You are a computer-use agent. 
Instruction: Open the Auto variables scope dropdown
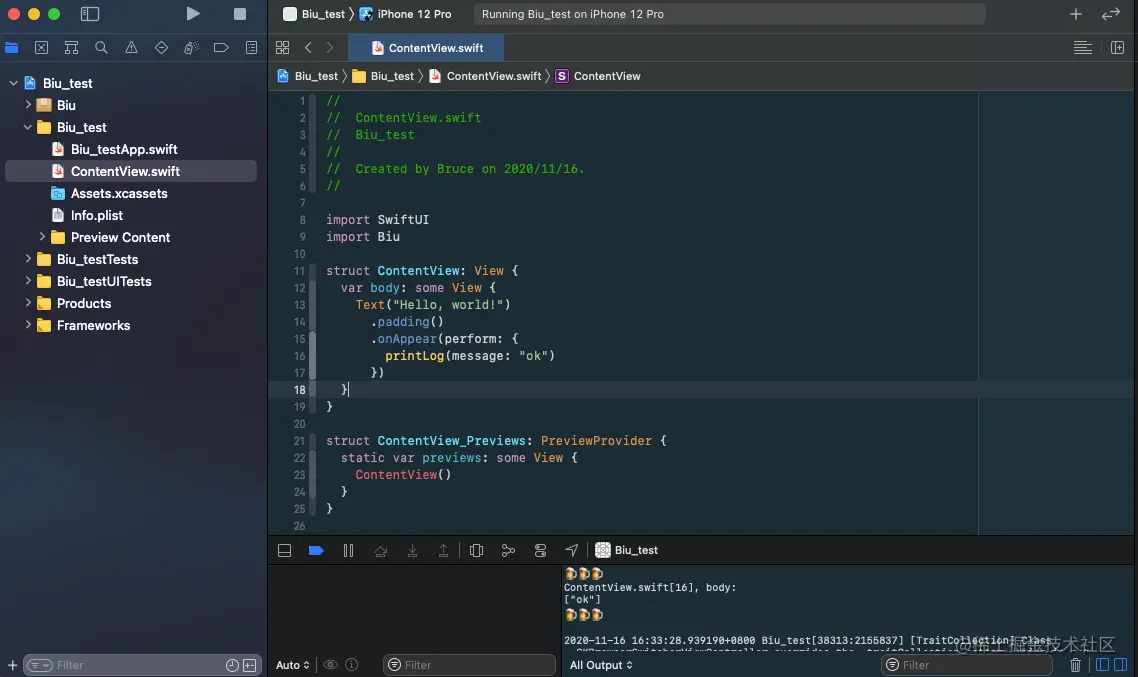click(x=292, y=665)
